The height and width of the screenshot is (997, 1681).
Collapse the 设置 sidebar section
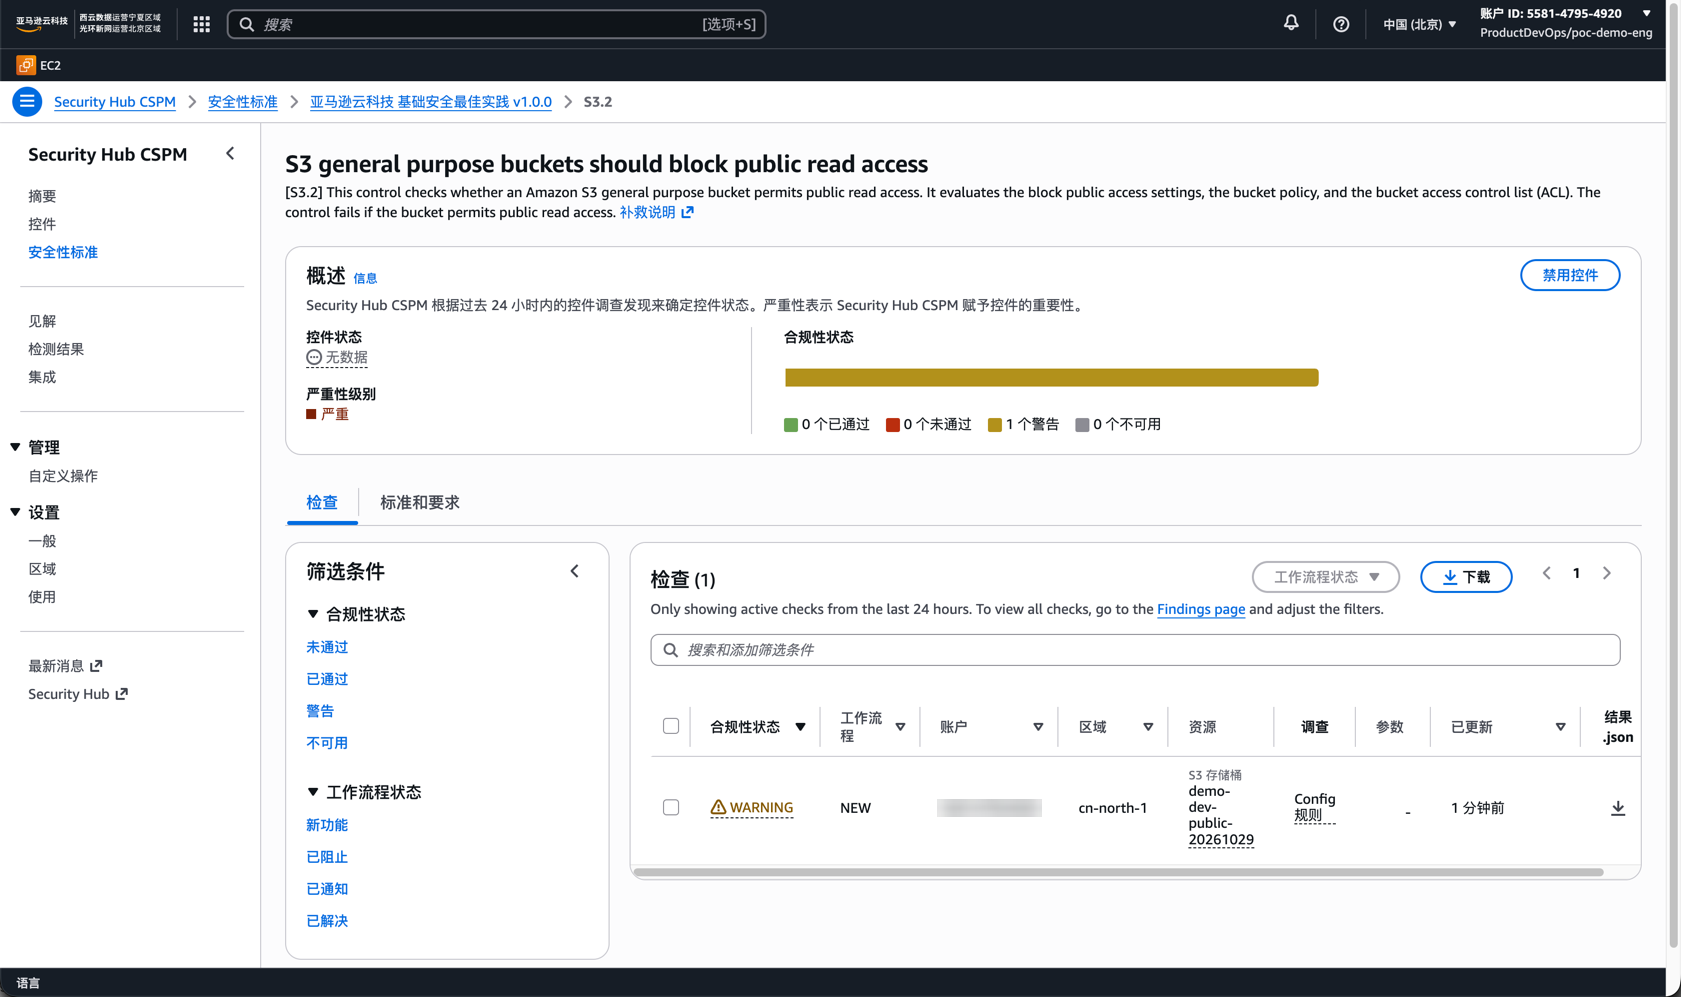click(x=15, y=512)
